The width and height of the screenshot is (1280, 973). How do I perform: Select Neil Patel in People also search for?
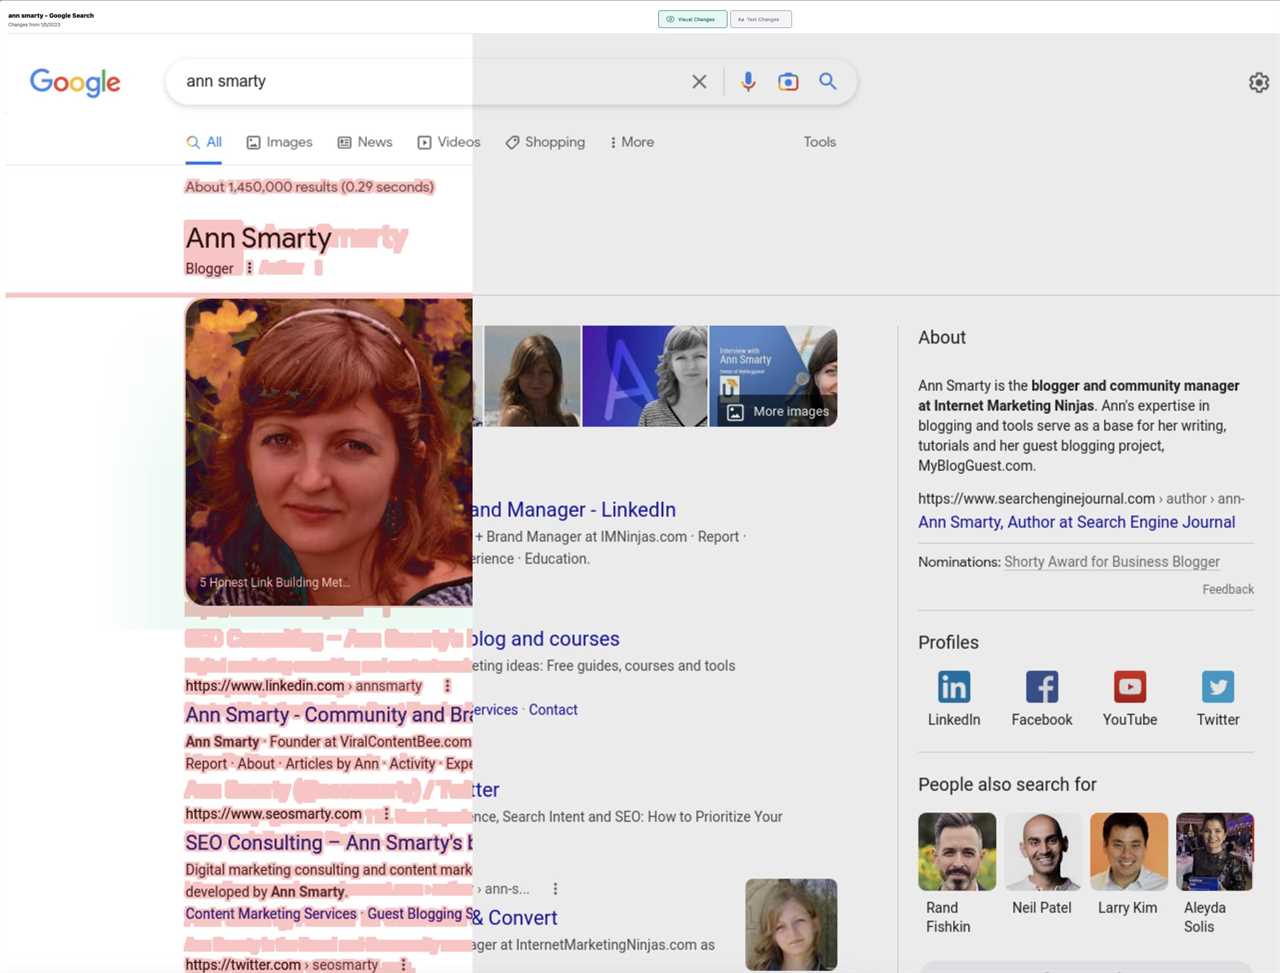point(1042,865)
